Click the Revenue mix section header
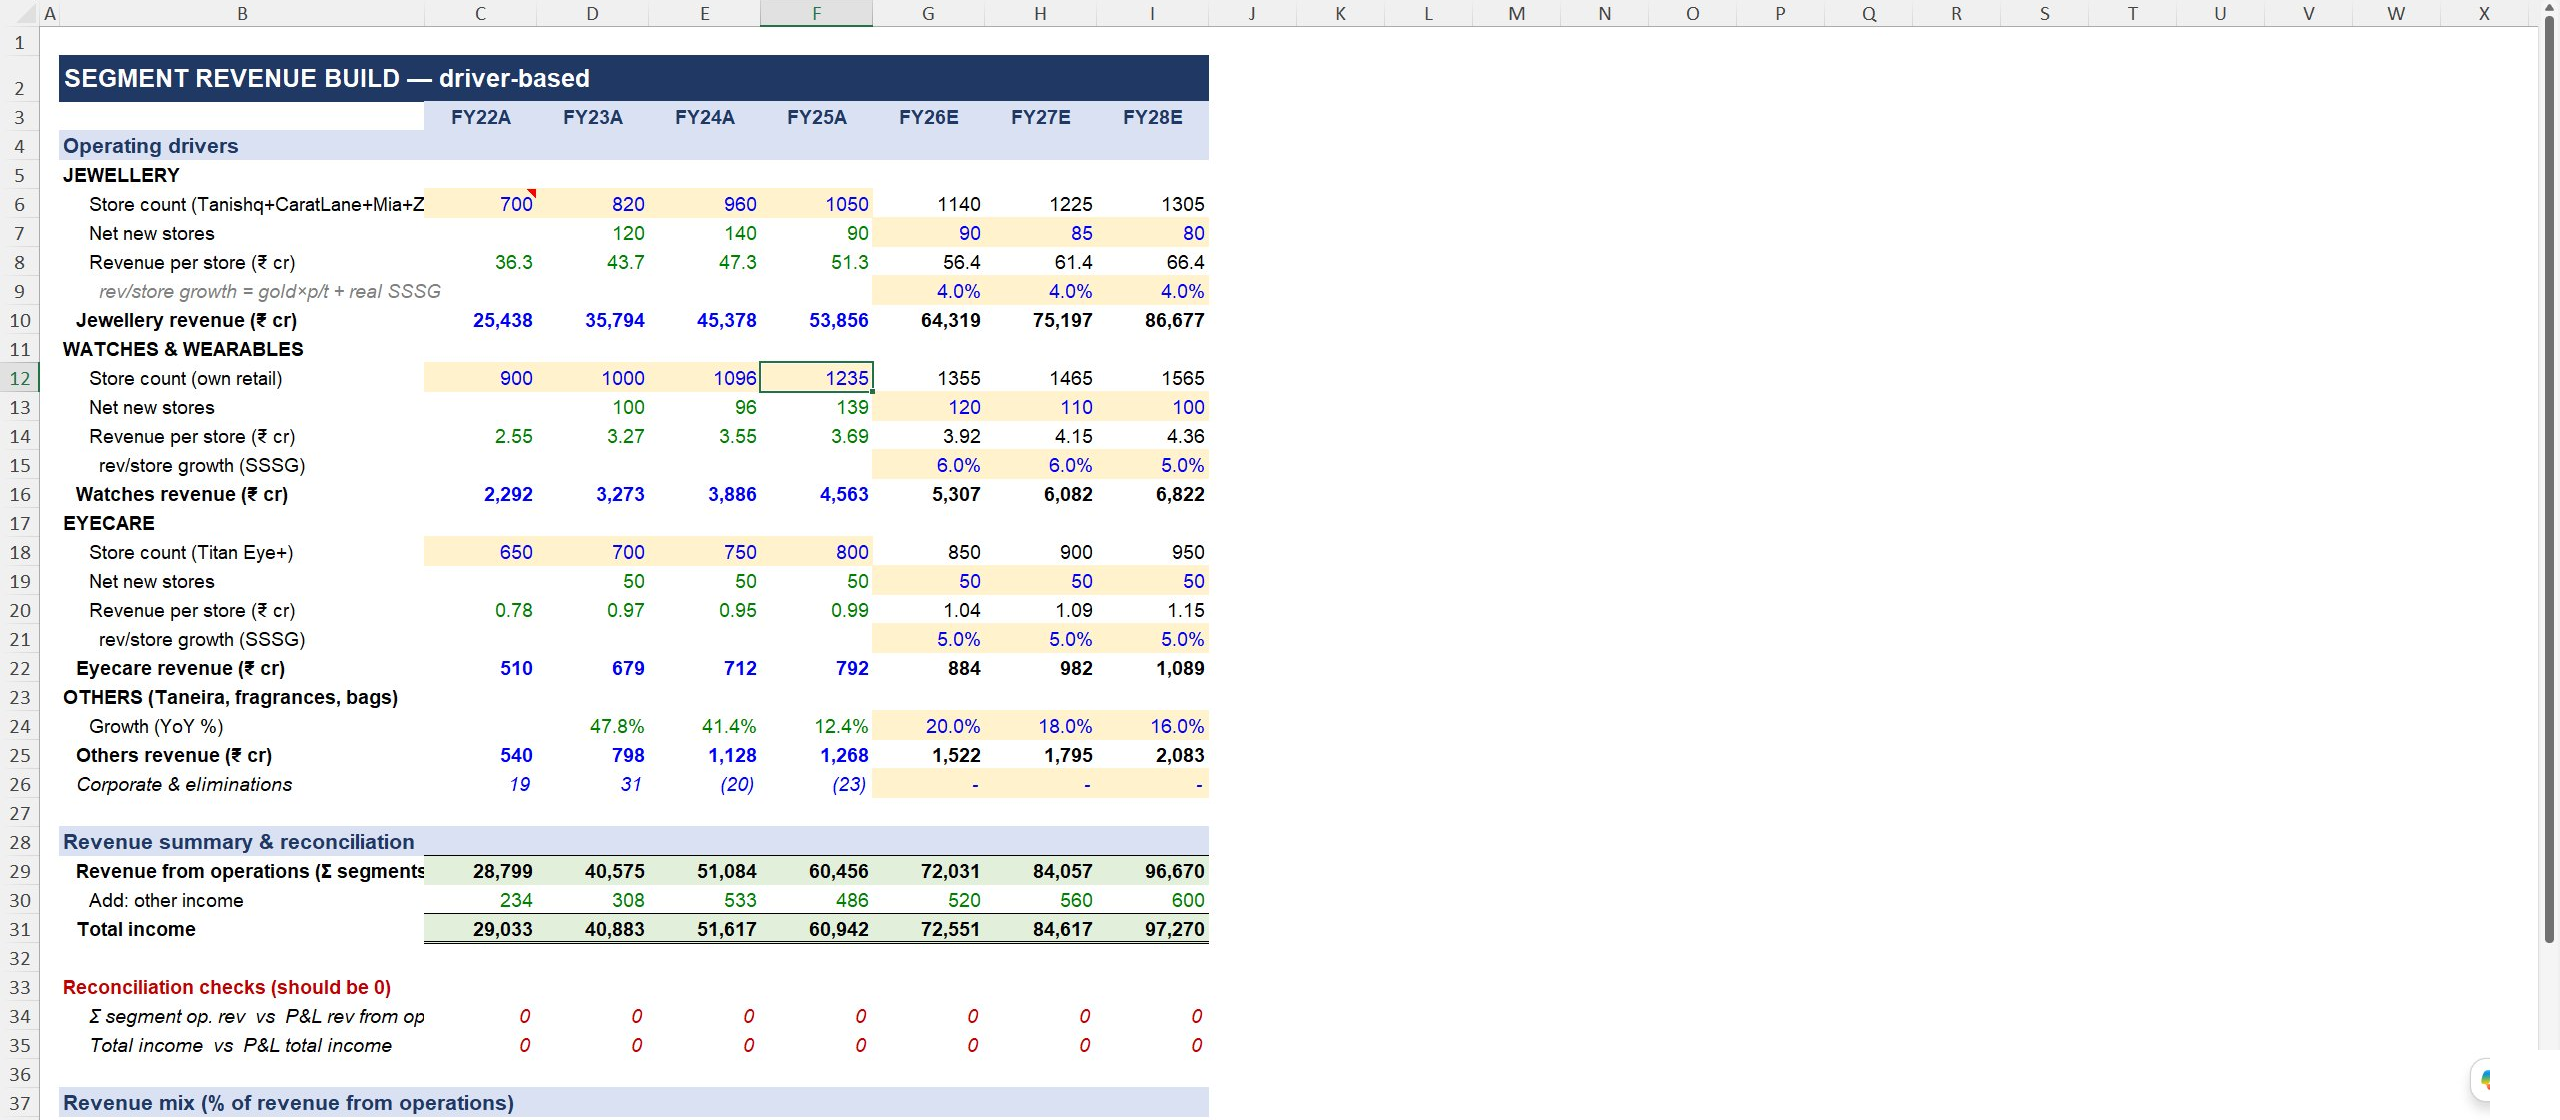This screenshot has height=1120, width=2560. click(634, 1103)
